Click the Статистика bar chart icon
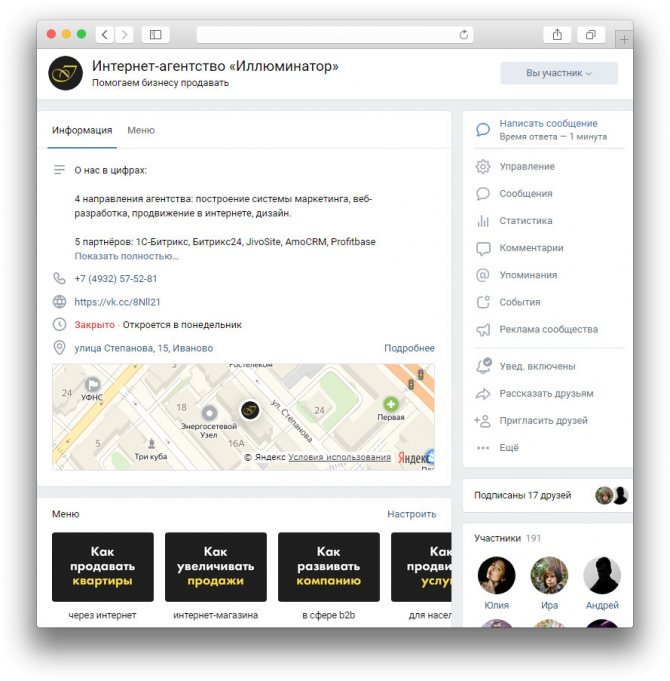Screen dimensions: 670x681 482,221
